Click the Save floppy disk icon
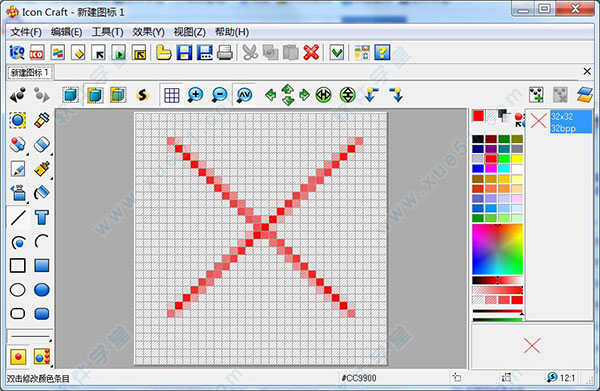The height and width of the screenshot is (391, 600). [184, 52]
